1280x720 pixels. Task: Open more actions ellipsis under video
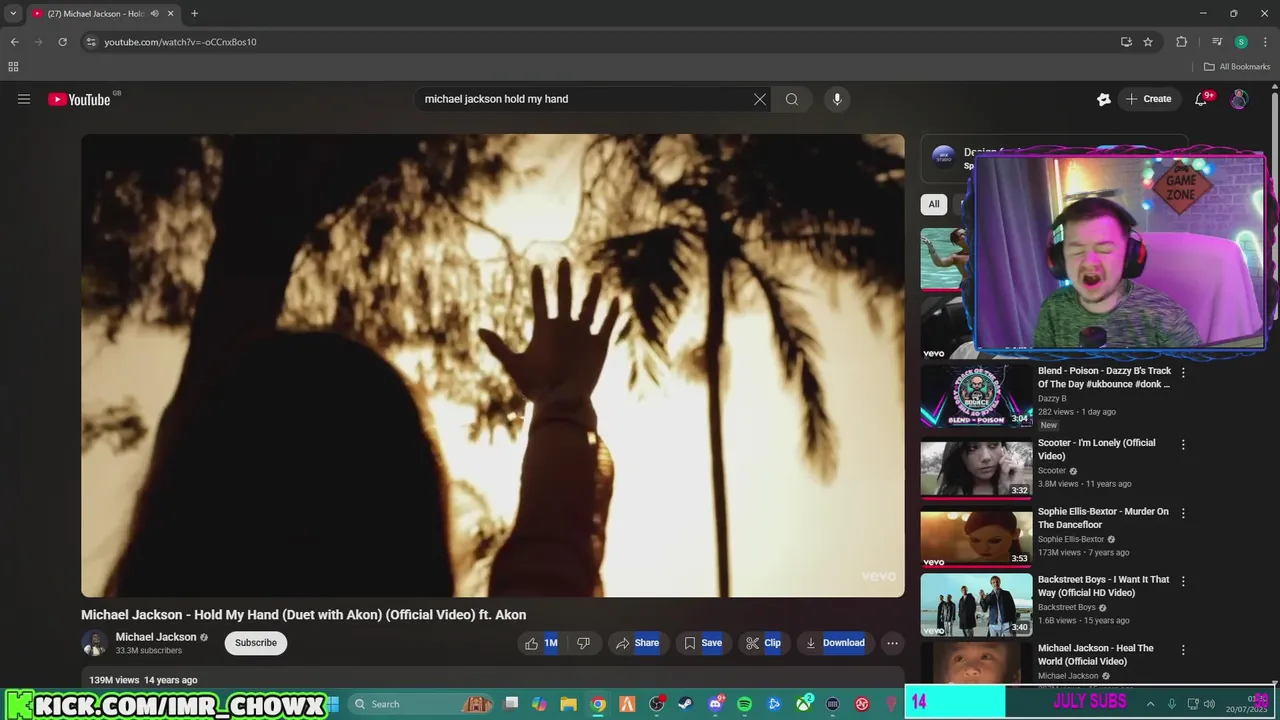(x=893, y=643)
